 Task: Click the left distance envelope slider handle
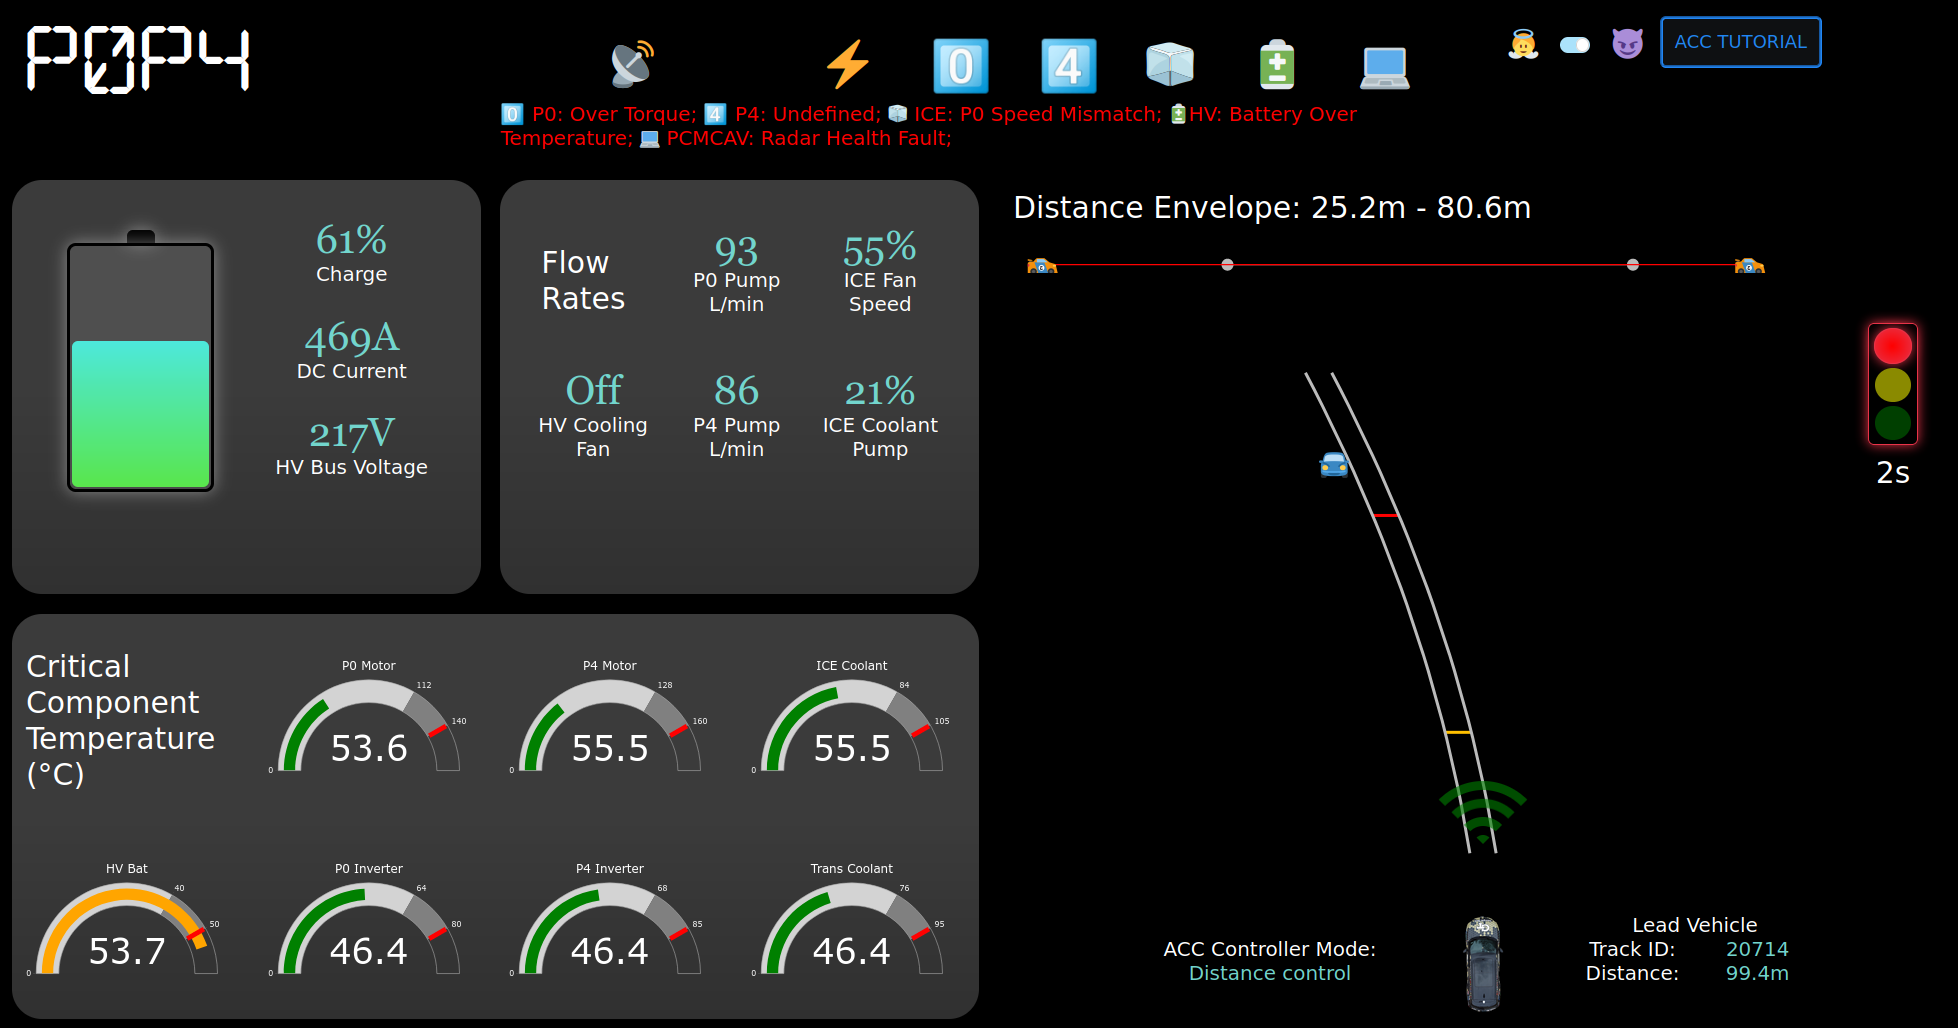pos(1227,265)
